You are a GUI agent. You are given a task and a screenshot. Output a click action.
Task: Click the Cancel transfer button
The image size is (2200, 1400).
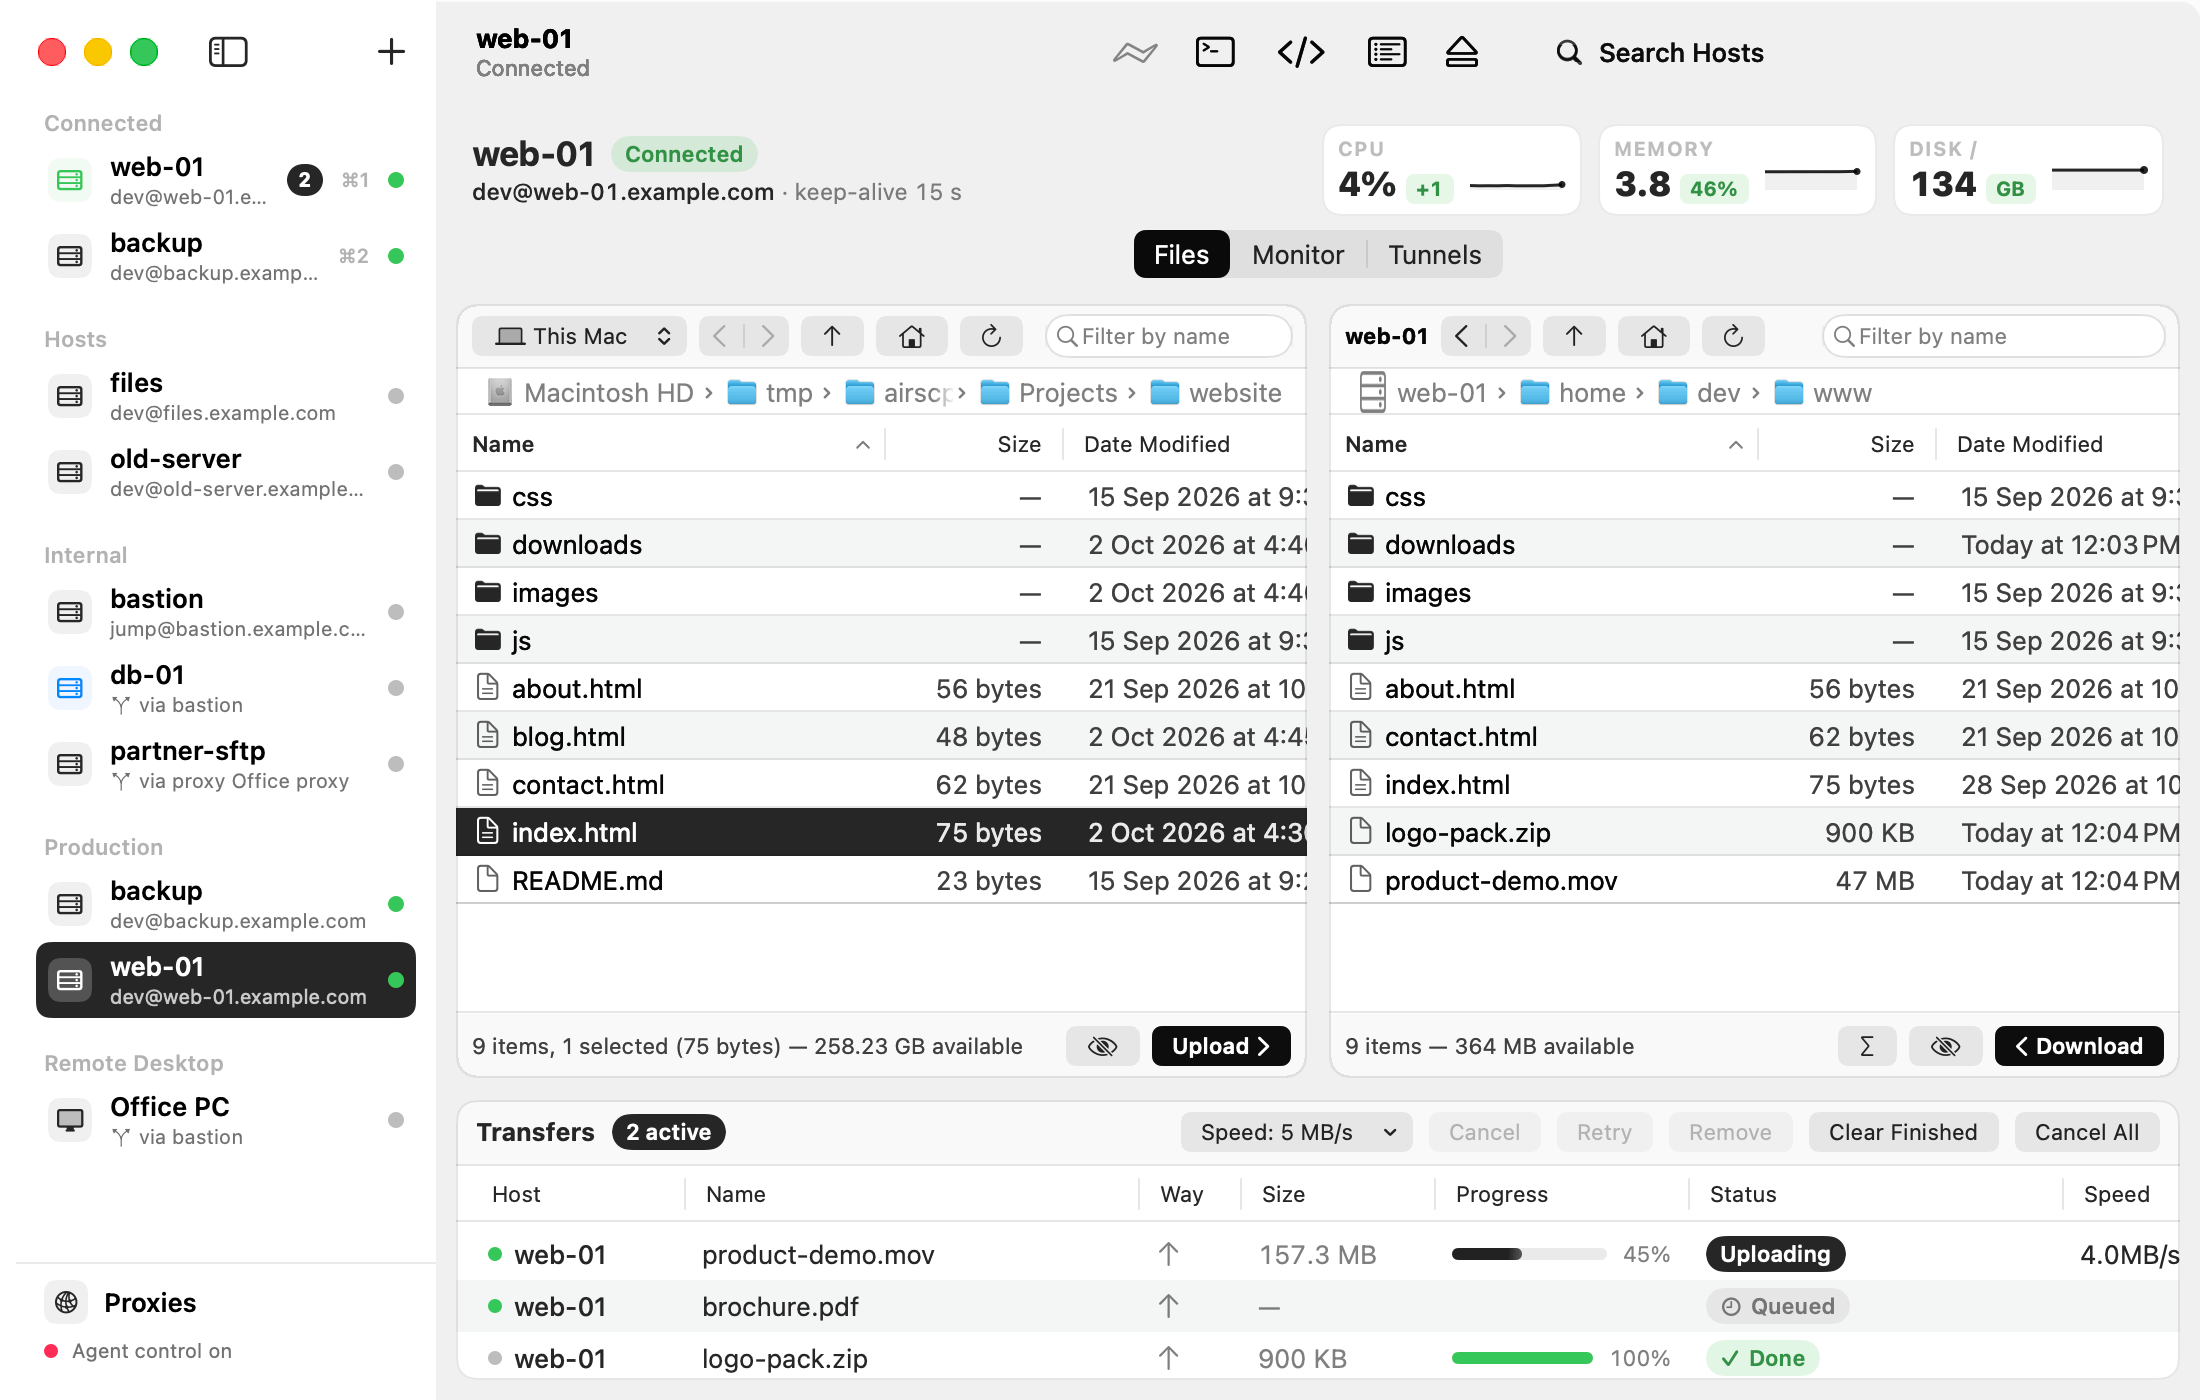point(1484,1132)
